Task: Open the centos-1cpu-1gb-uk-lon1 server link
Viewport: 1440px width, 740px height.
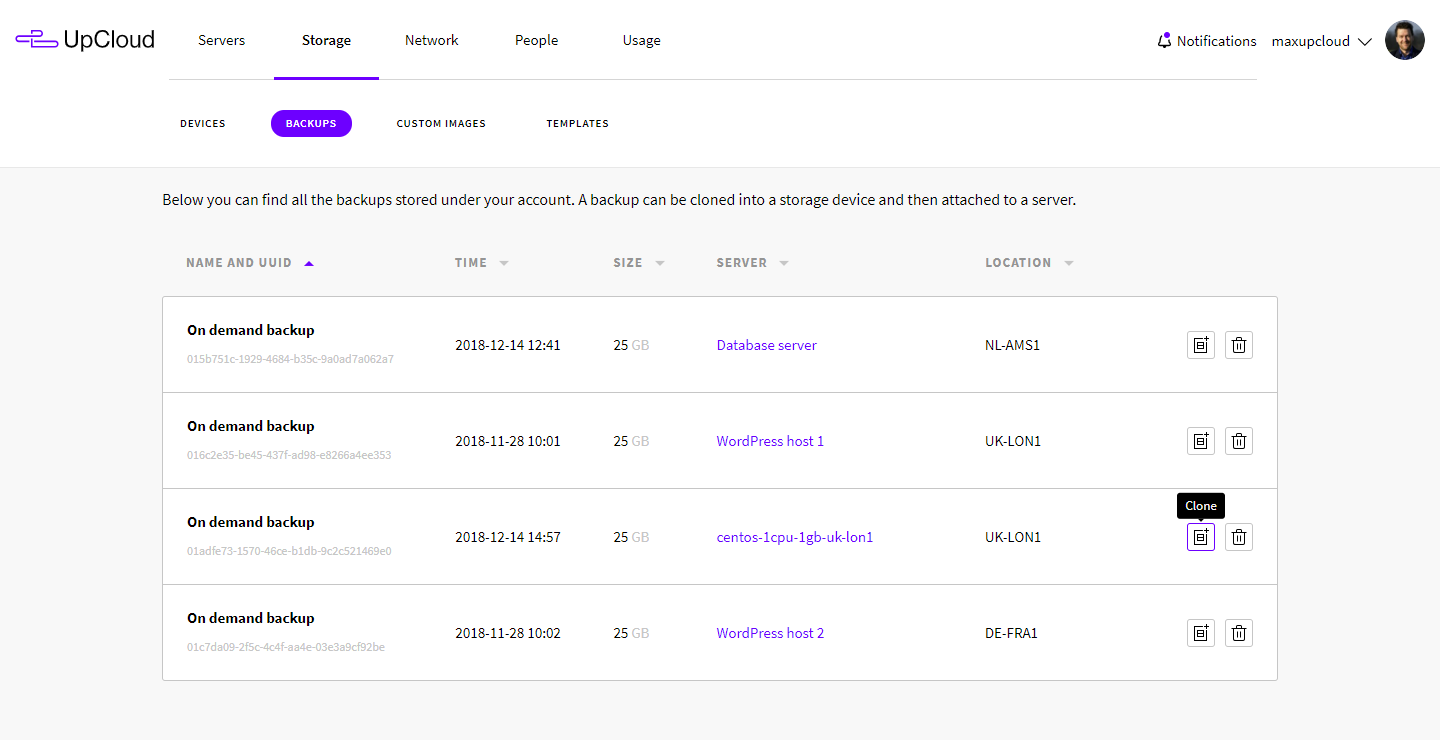Action: (x=795, y=537)
